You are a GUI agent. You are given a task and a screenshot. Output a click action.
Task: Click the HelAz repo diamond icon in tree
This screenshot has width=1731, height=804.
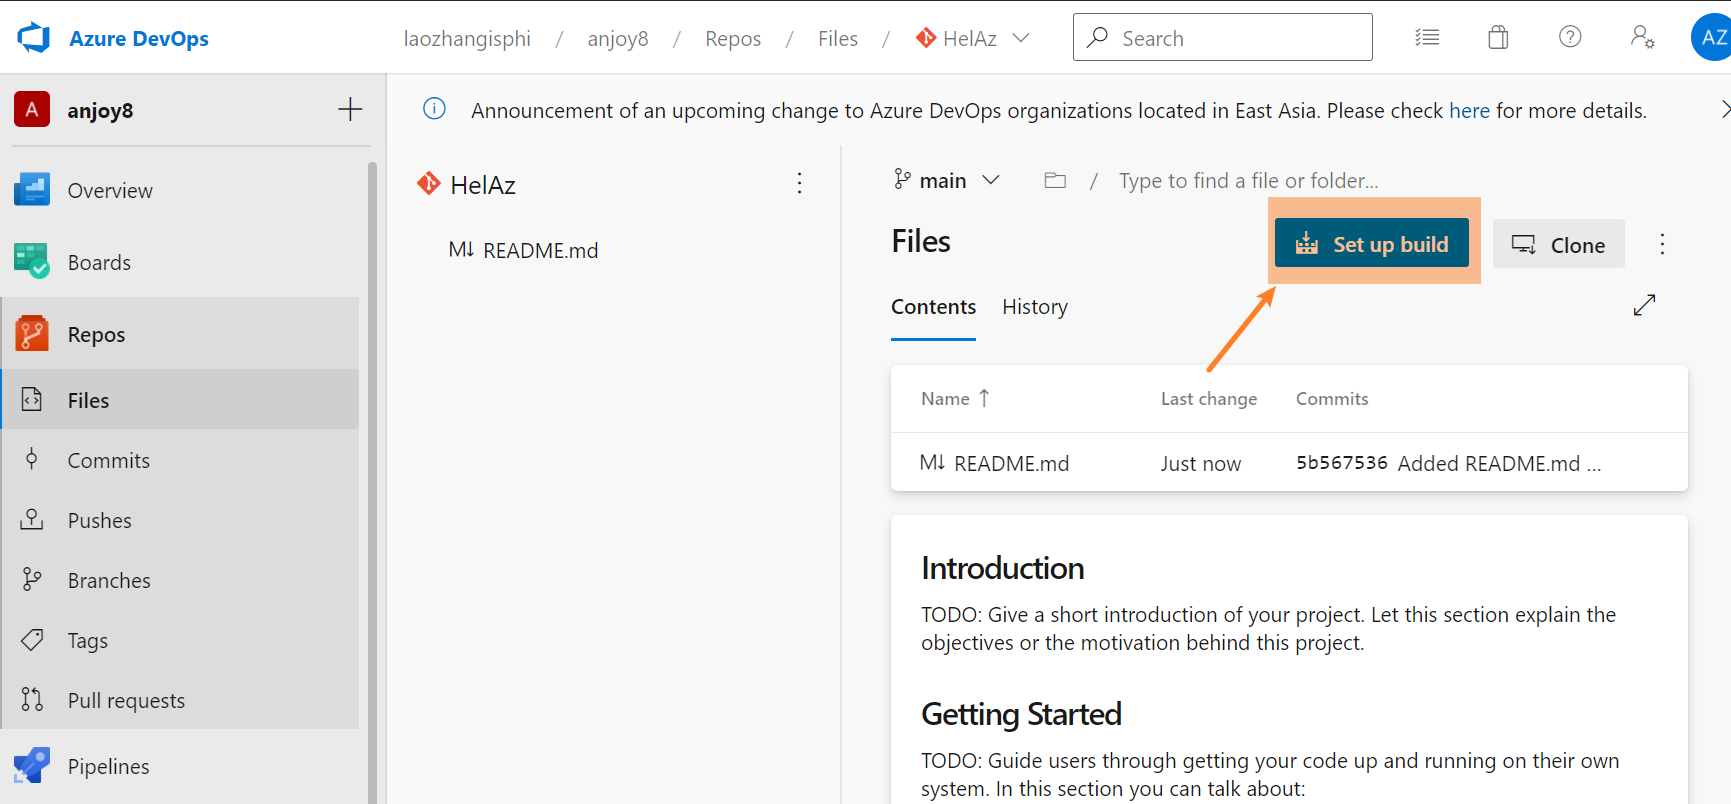pos(429,183)
